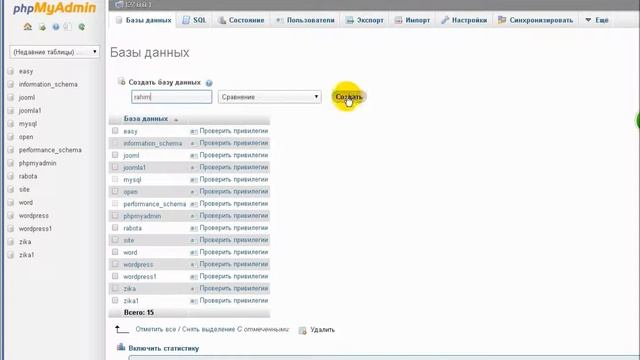The width and height of the screenshot is (640, 360).
Task: Open the SQL tab
Action: coord(194,20)
